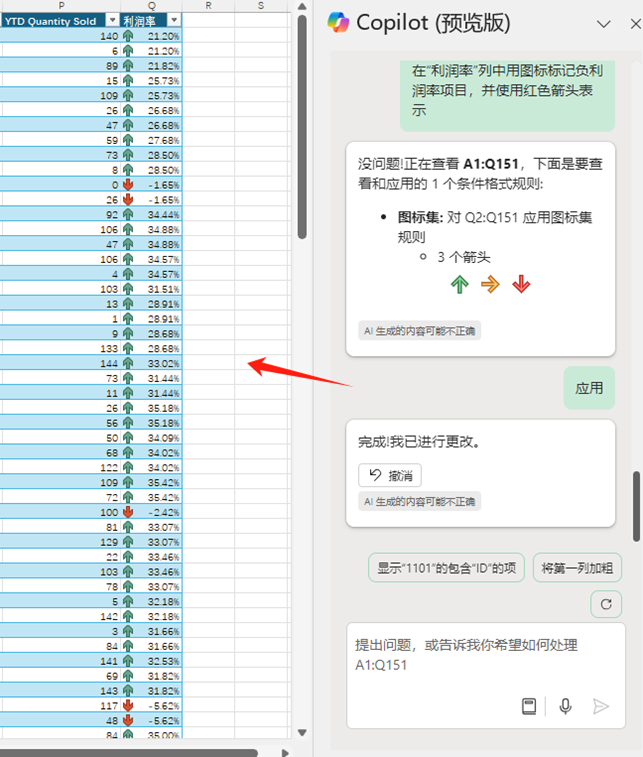
Task: Select column P header
Action: tap(61, 6)
